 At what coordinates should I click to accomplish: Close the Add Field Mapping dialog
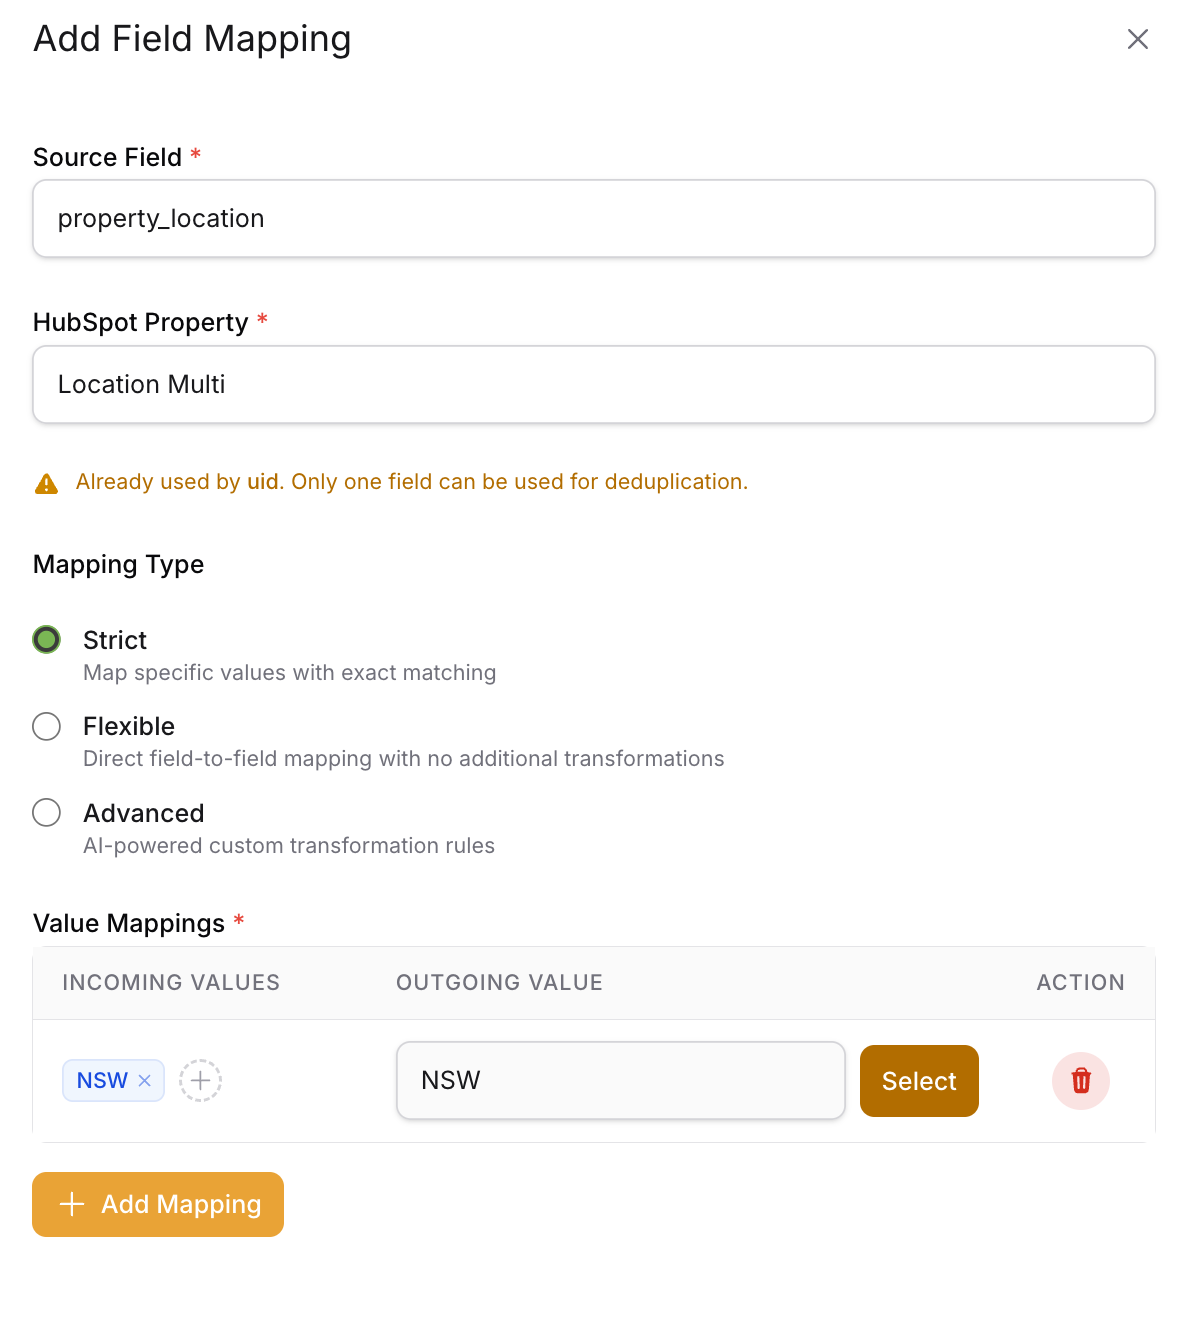(1138, 40)
